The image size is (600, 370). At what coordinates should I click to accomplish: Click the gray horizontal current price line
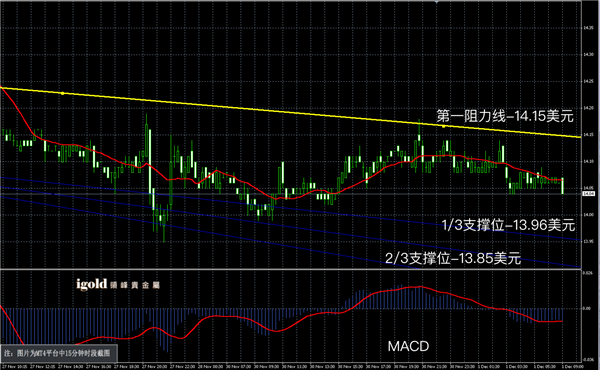[291, 194]
